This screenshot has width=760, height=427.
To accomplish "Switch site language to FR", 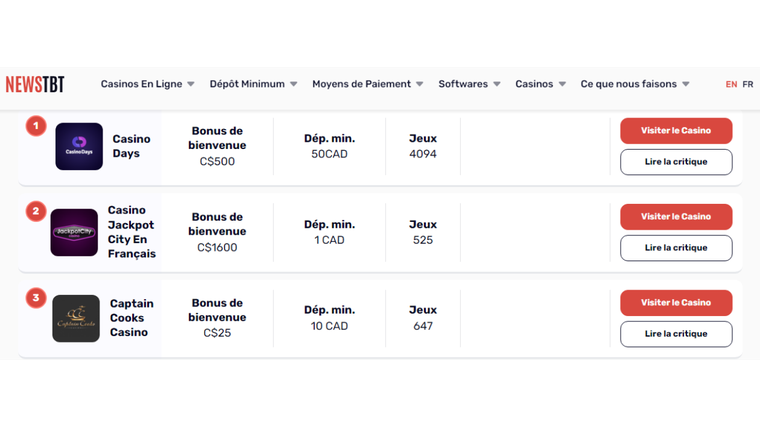I will pos(748,84).
